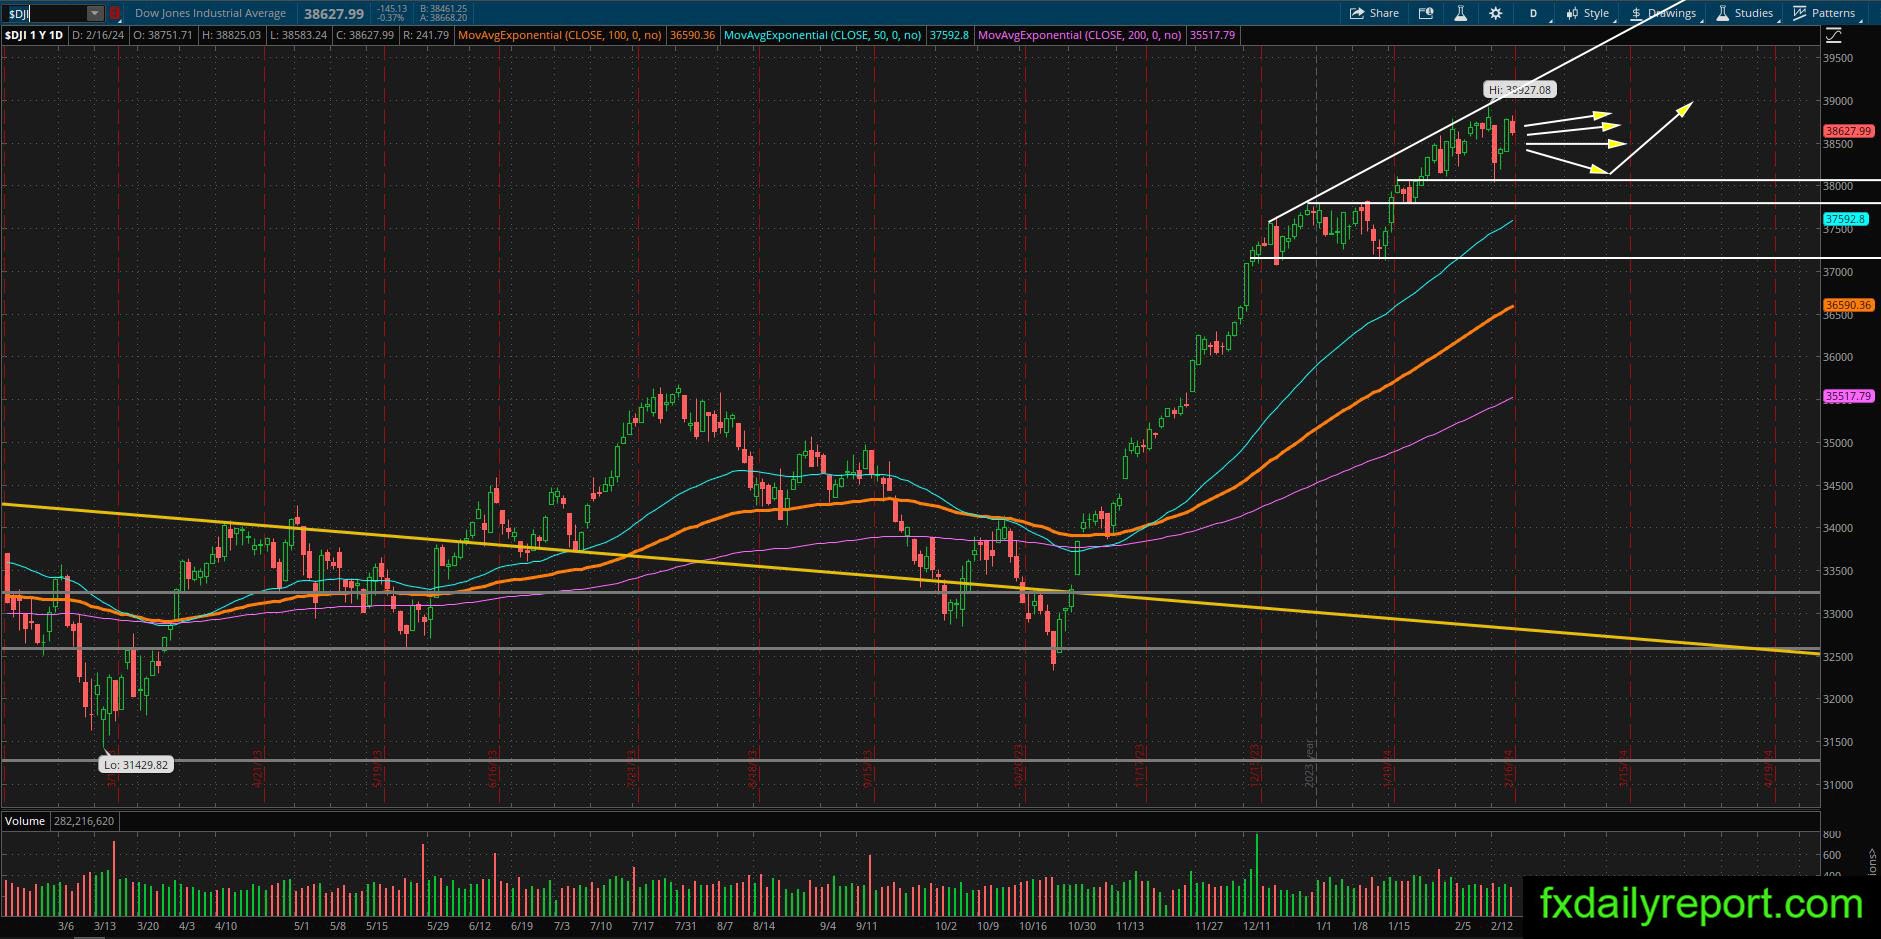Click the L: 38583.24 low value
This screenshot has height=939, width=1881.
[299, 35]
